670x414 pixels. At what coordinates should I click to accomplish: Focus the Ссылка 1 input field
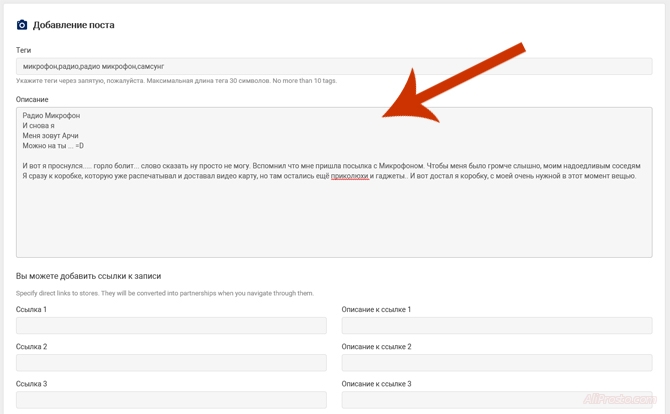[171, 326]
